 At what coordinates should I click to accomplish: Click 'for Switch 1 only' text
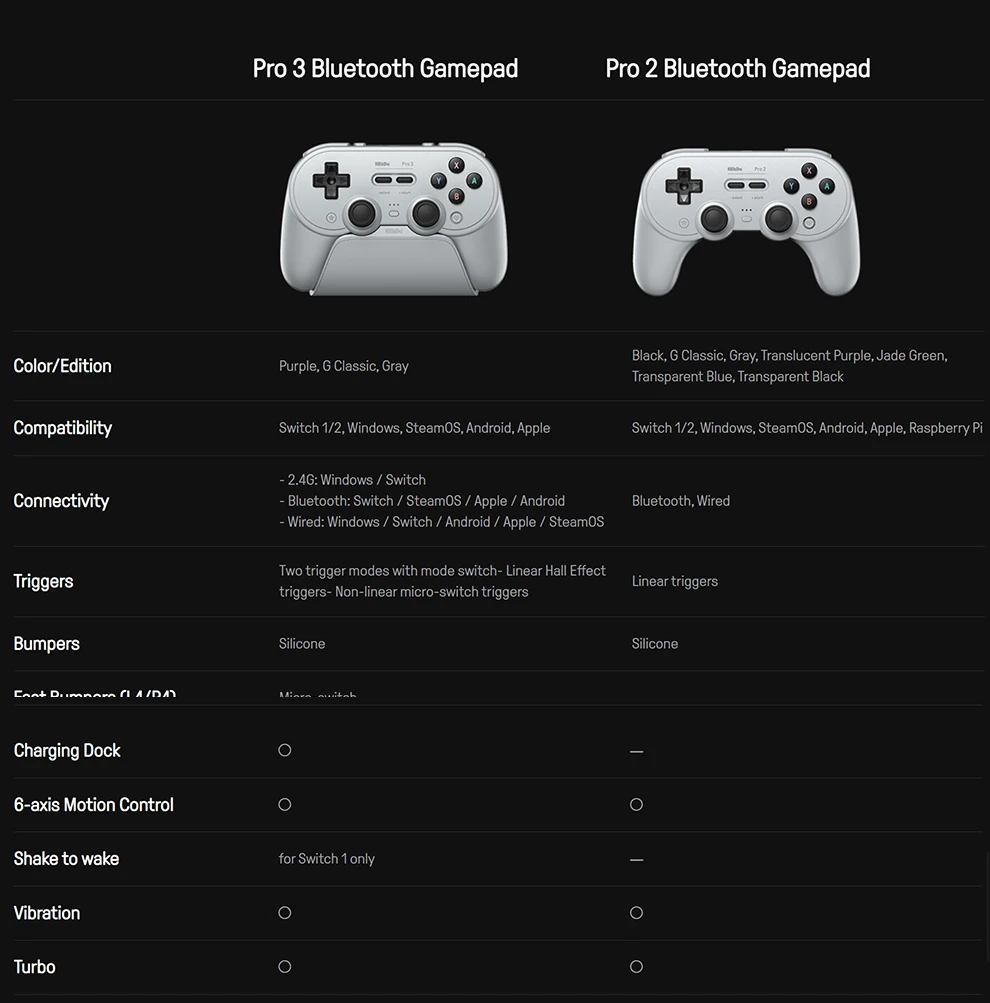(x=326, y=858)
